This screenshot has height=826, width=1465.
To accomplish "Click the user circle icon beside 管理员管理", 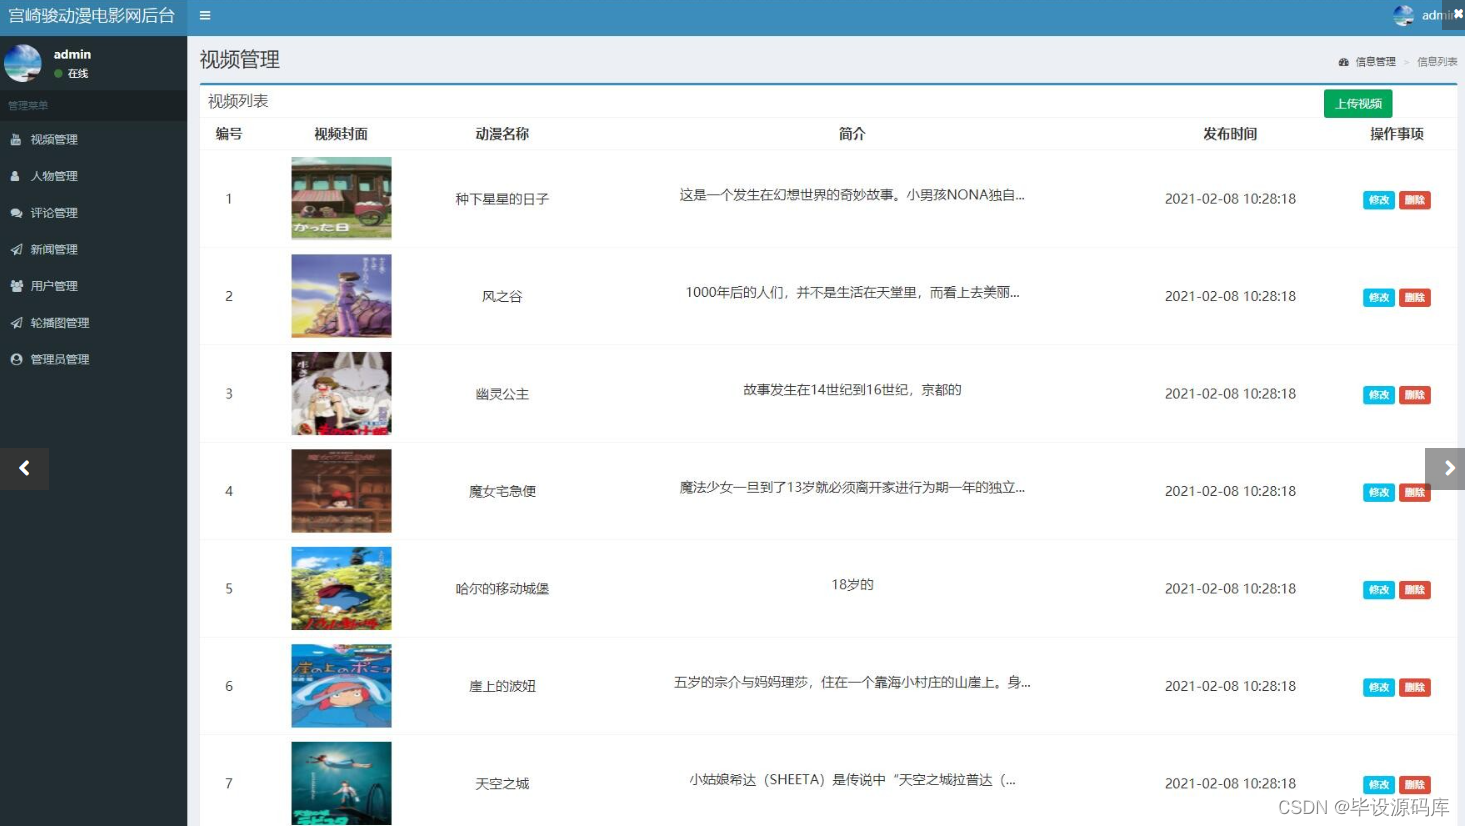I will click(x=16, y=359).
